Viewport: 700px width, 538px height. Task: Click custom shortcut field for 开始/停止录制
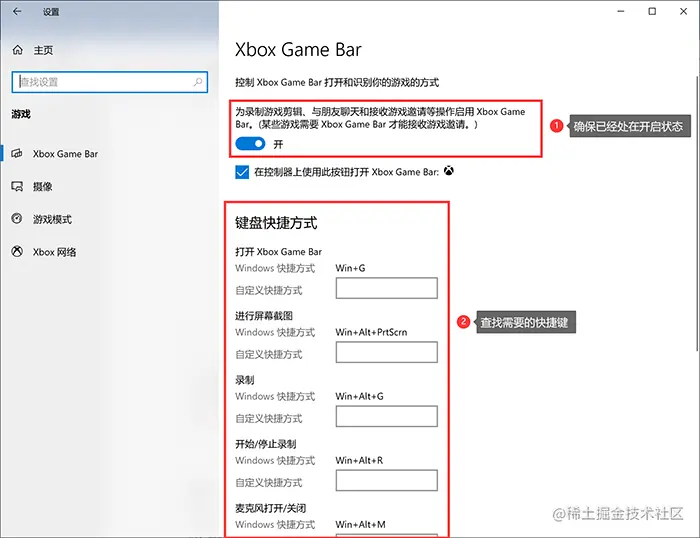[x=387, y=480]
